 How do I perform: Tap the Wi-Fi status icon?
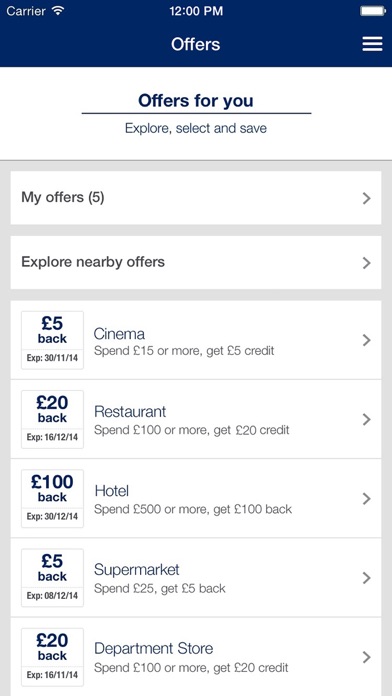[x=58, y=11]
